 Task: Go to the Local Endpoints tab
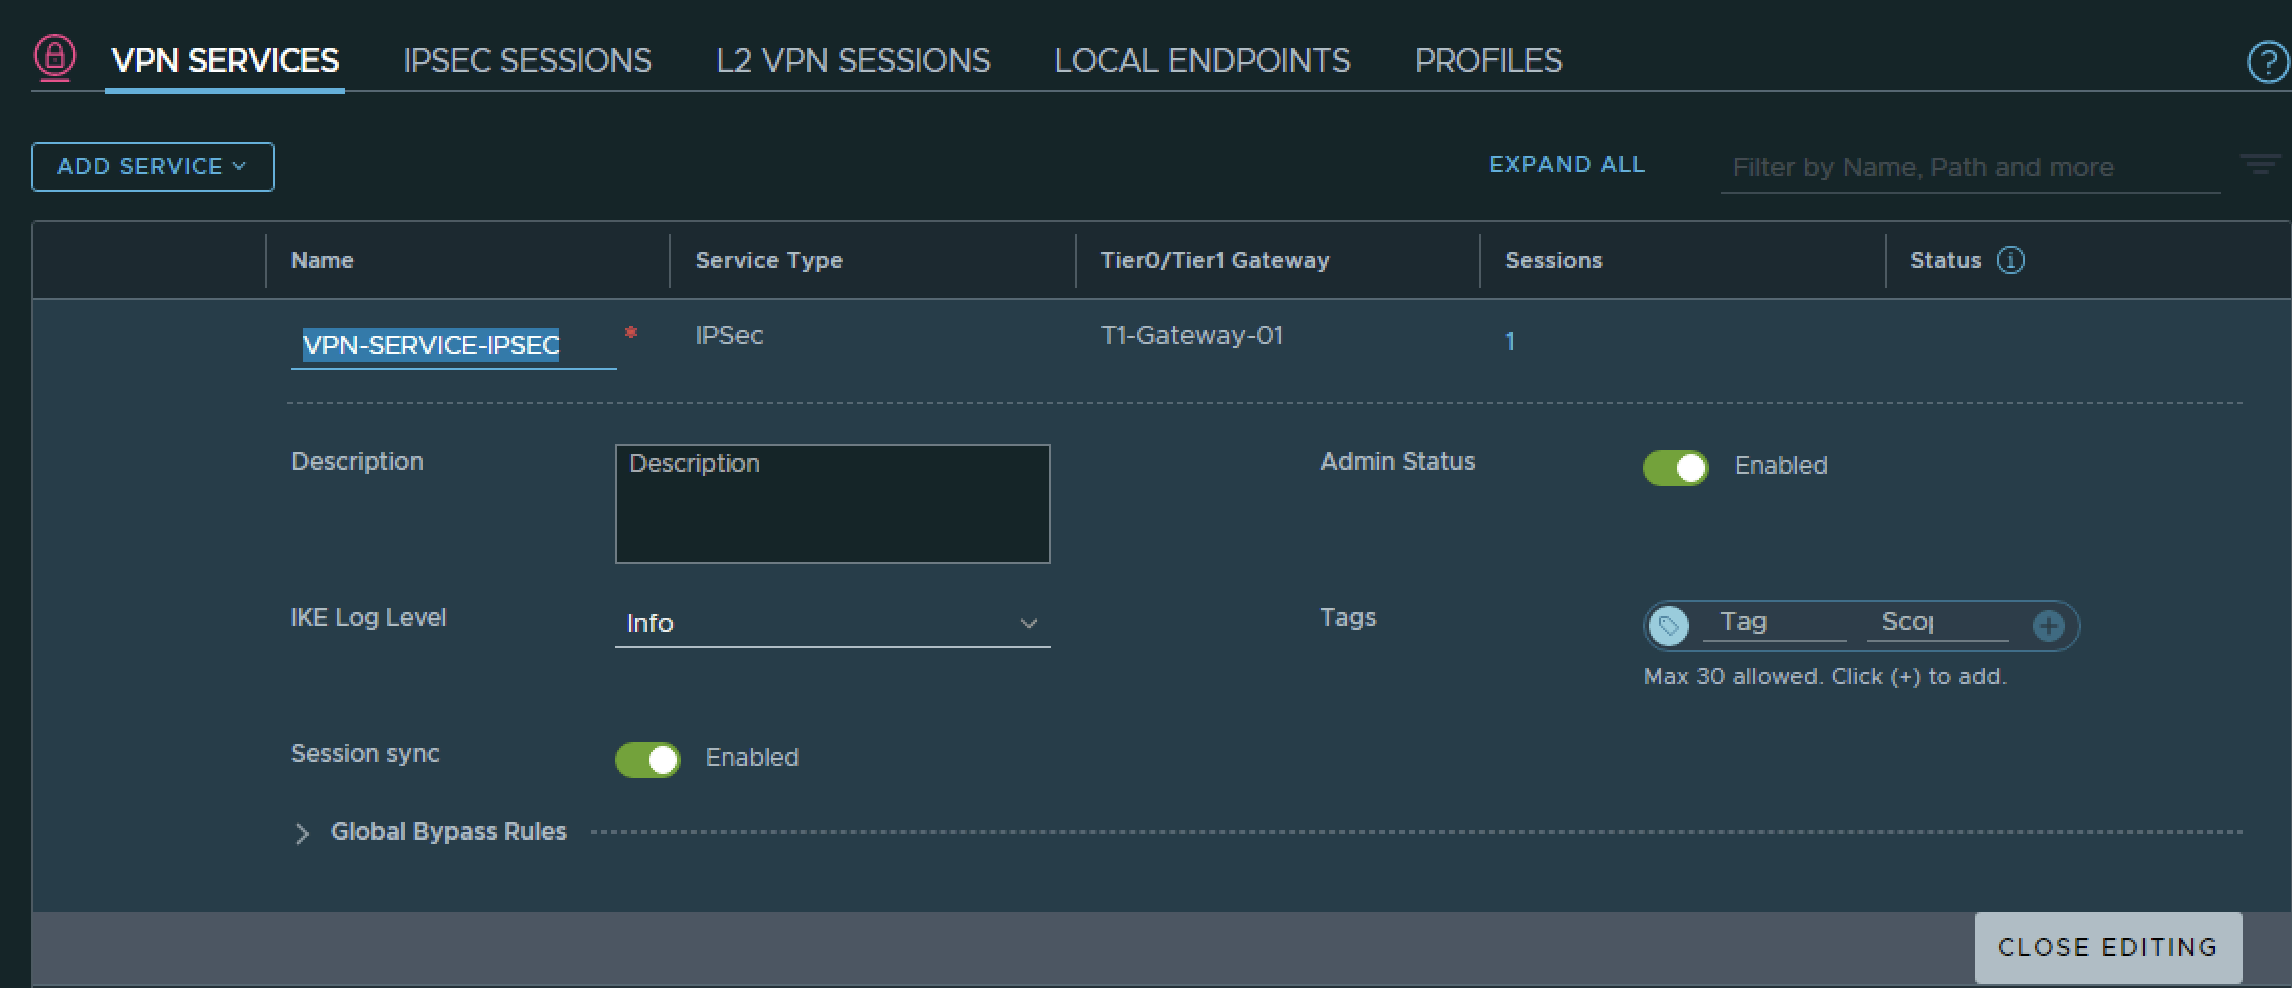(x=1202, y=61)
